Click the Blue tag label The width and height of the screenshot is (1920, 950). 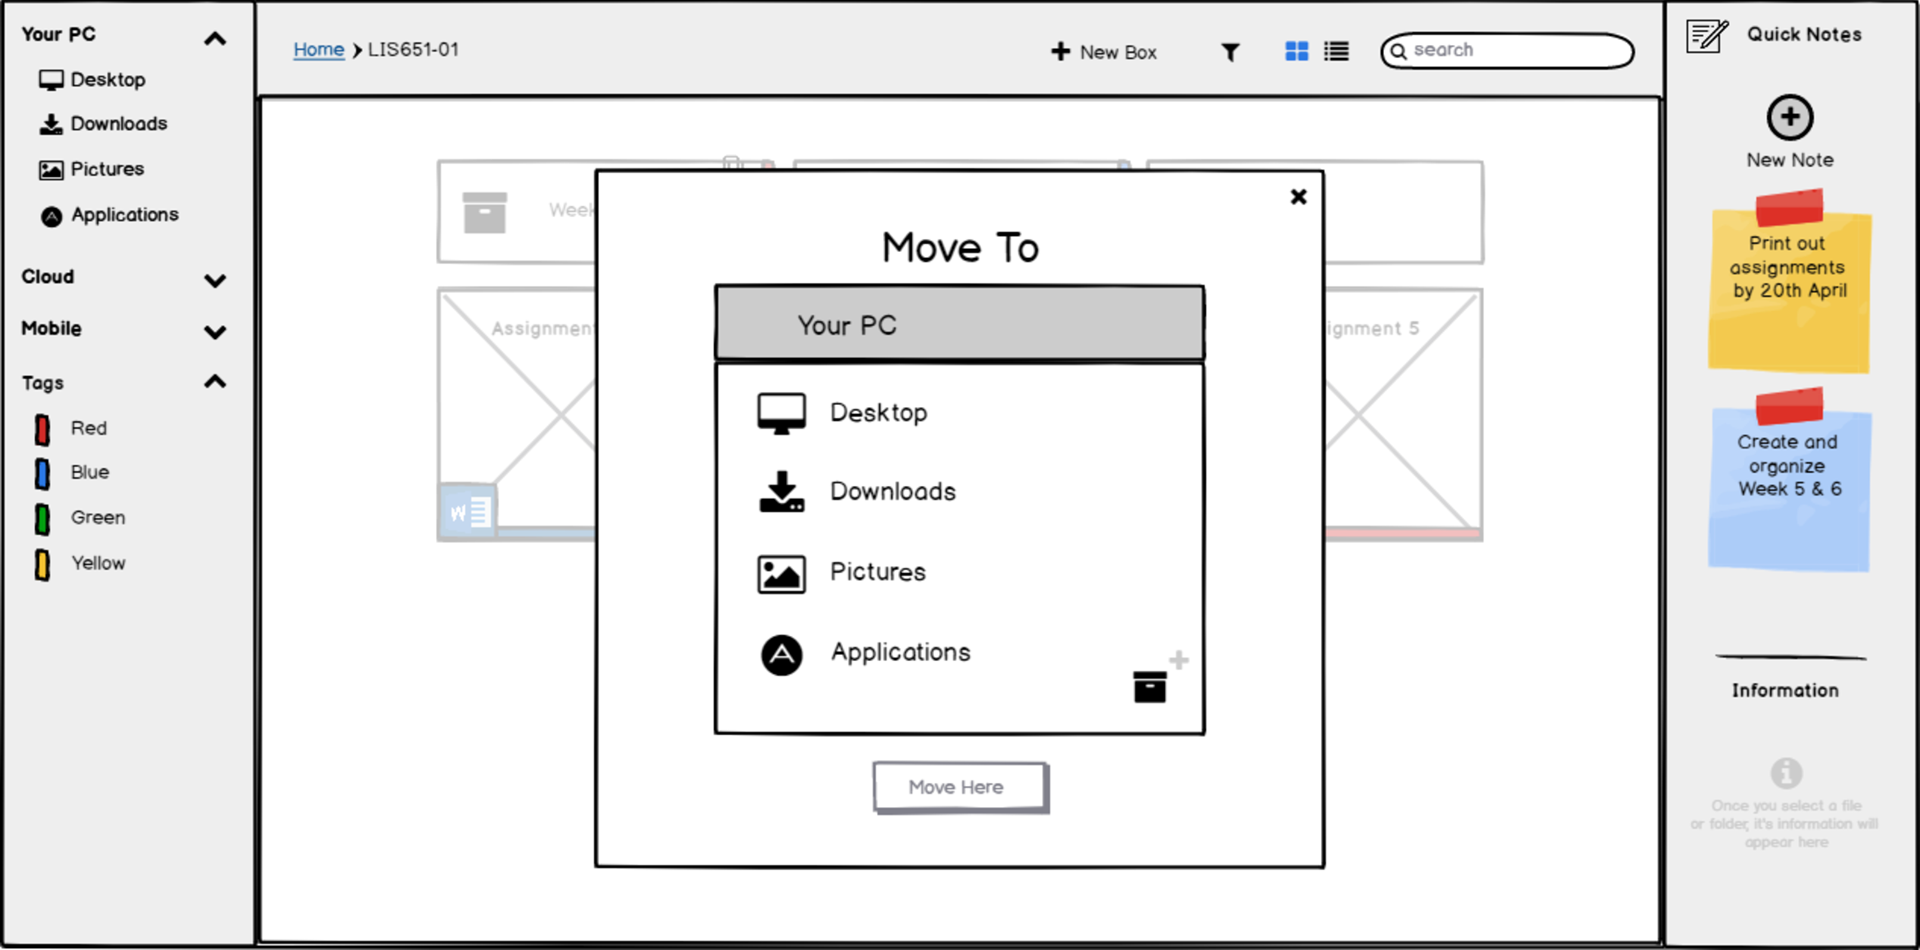click(x=90, y=472)
